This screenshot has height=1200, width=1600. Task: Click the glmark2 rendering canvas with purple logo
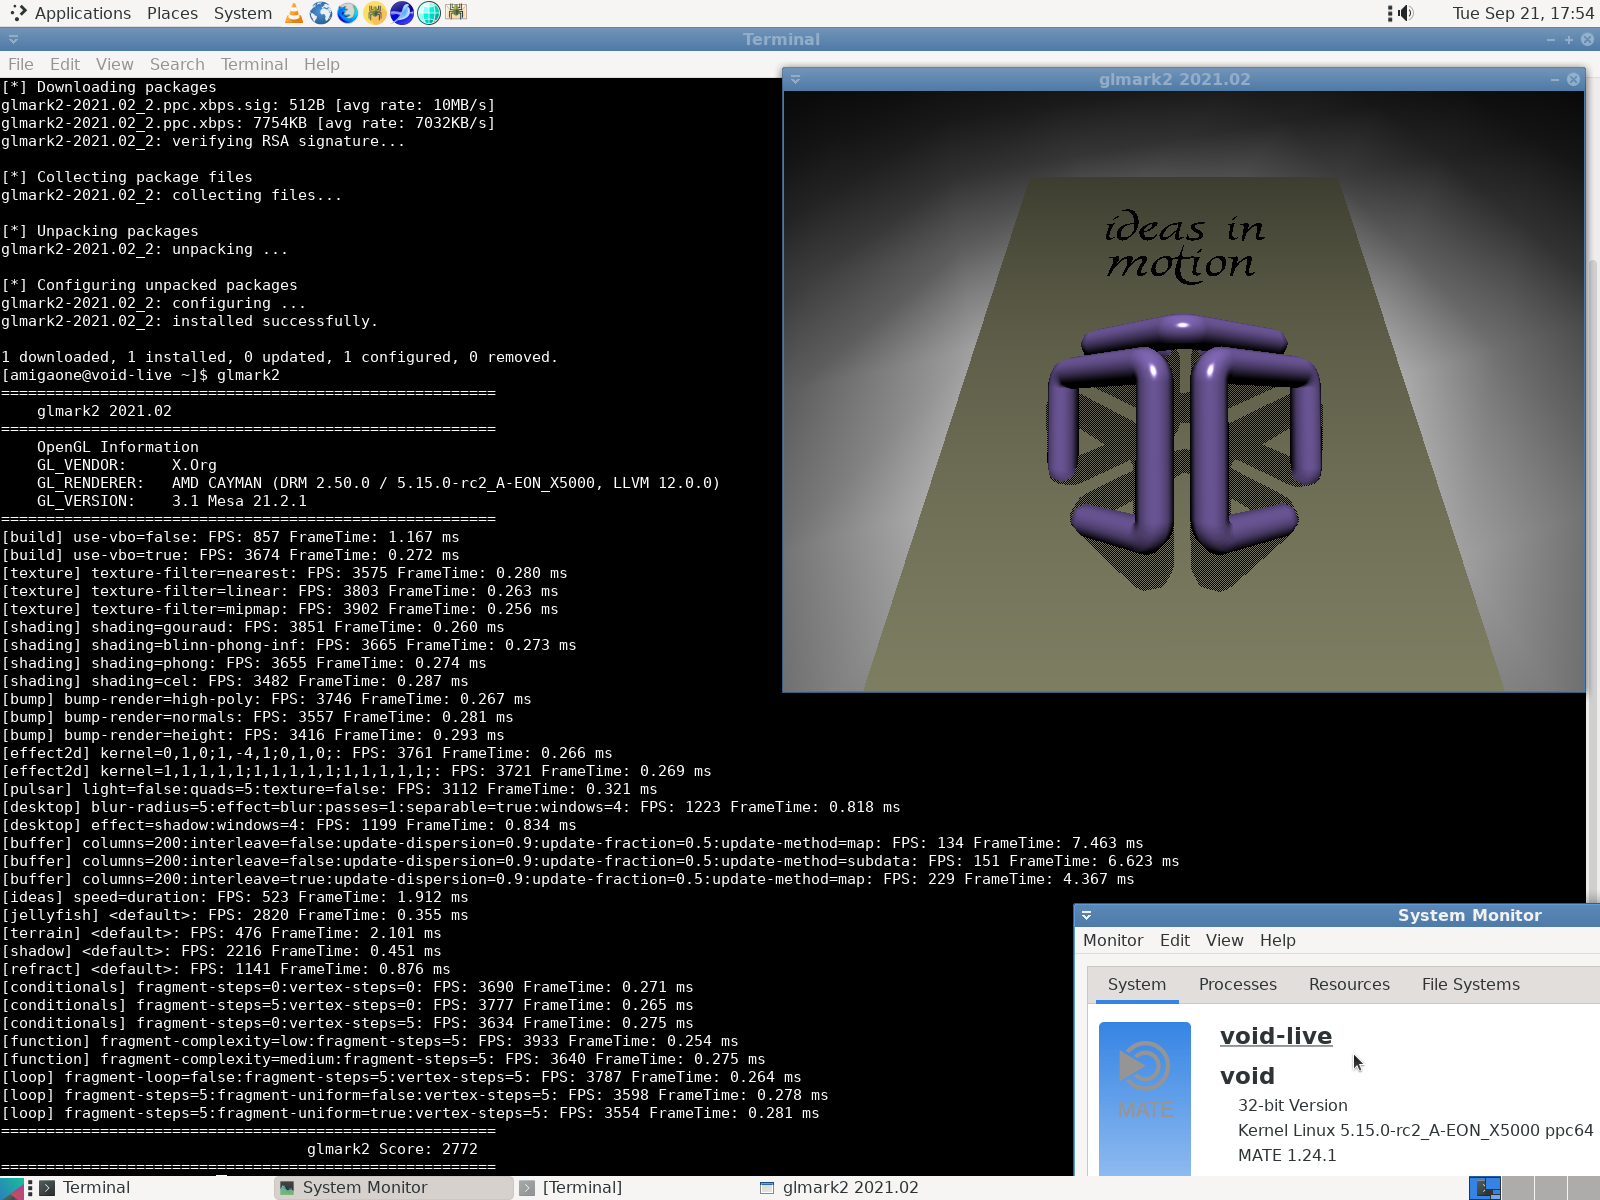click(x=1184, y=391)
